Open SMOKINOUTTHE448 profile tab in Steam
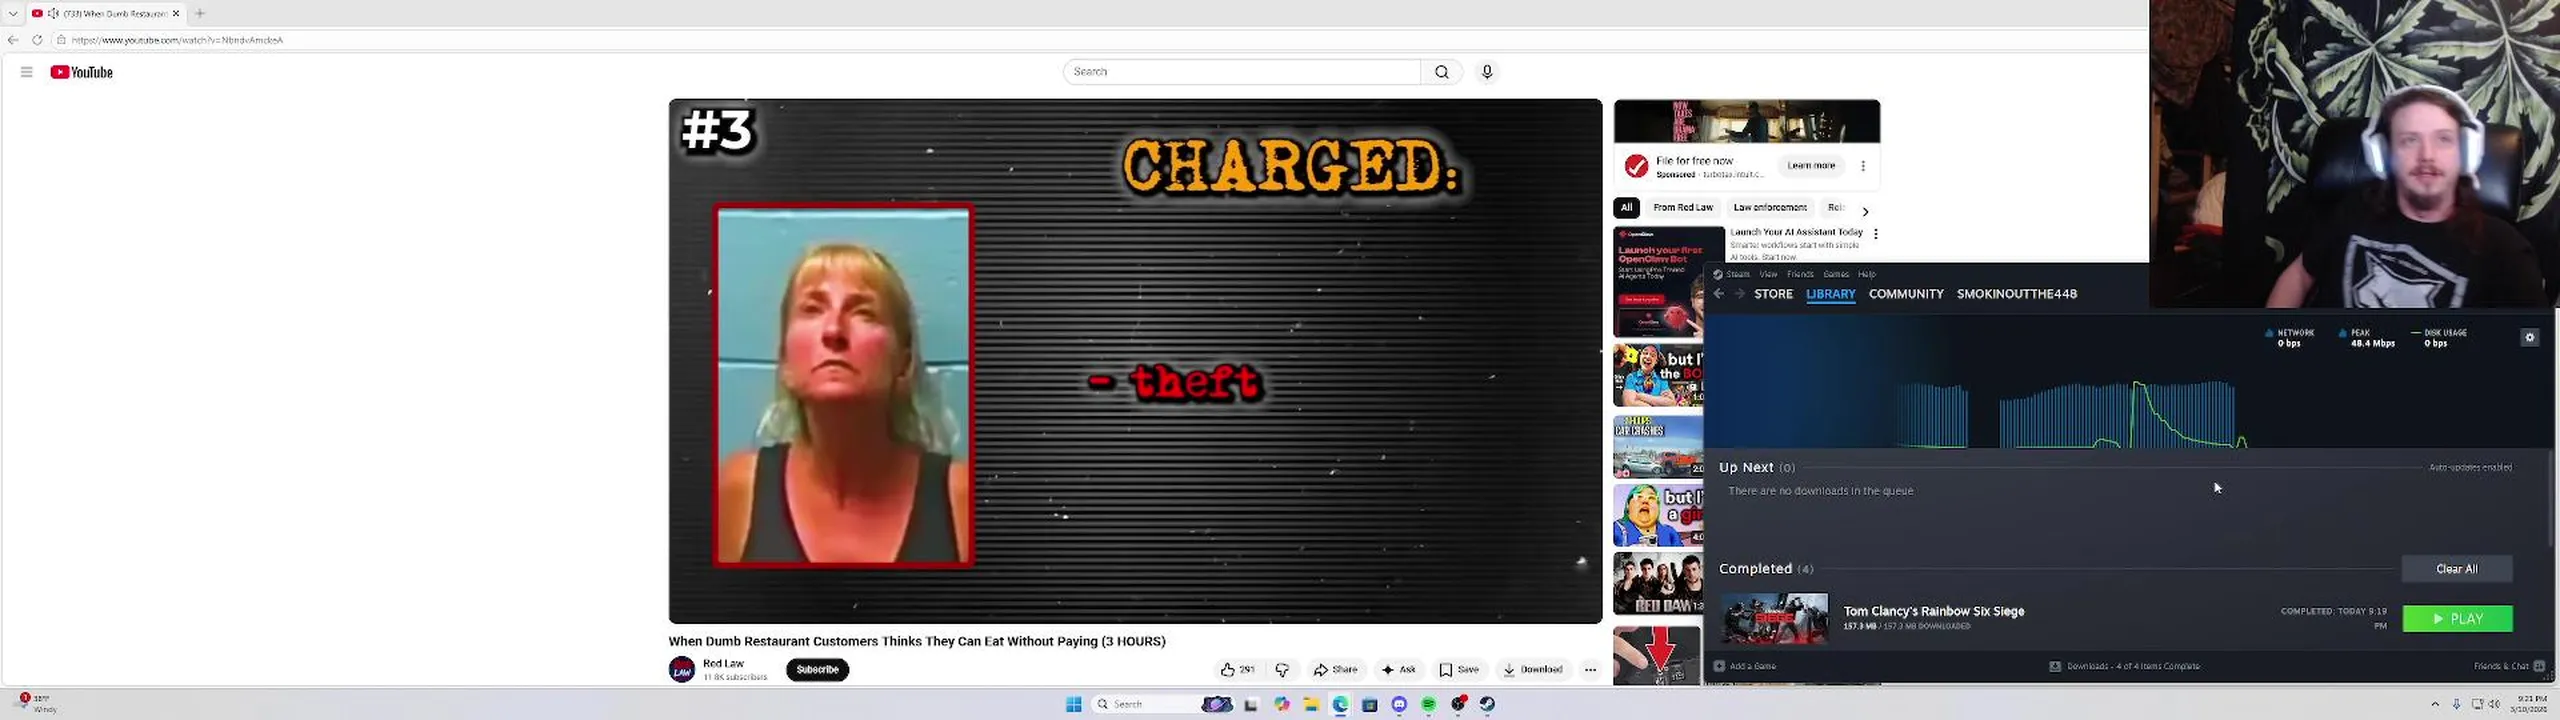The width and height of the screenshot is (2560, 720). click(x=2017, y=294)
